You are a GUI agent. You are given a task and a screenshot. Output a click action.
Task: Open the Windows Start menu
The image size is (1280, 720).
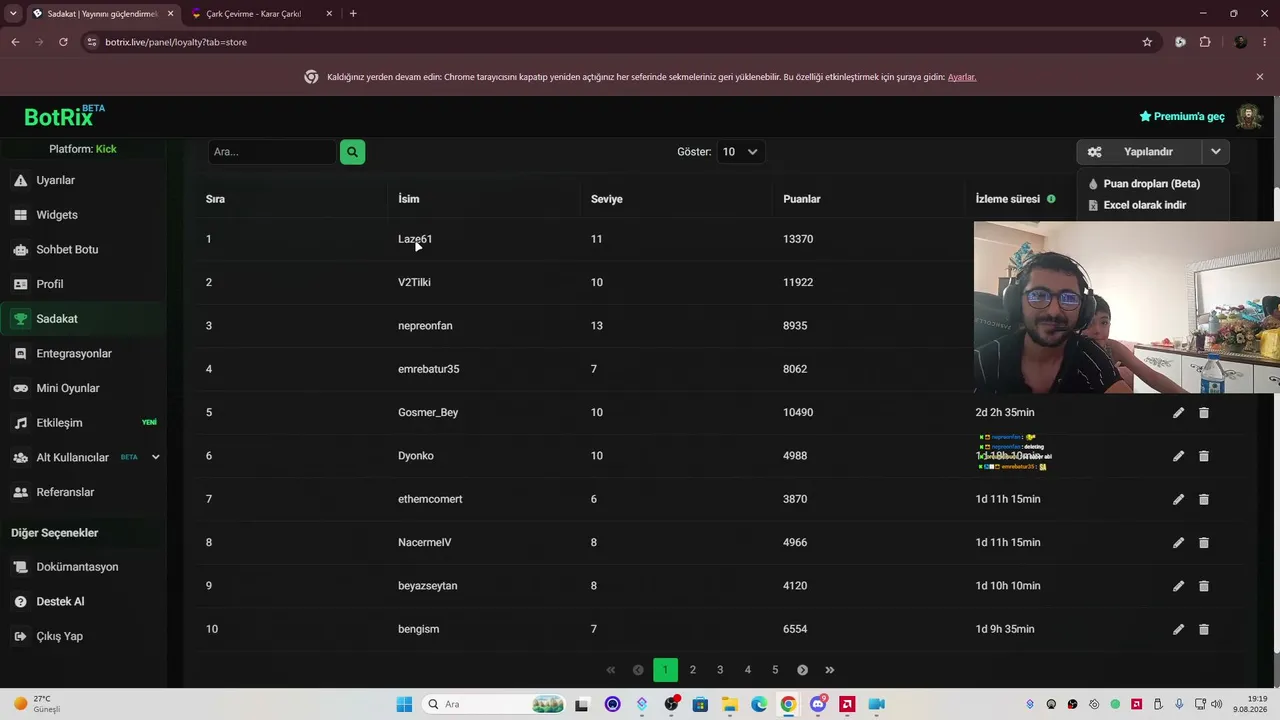point(404,704)
